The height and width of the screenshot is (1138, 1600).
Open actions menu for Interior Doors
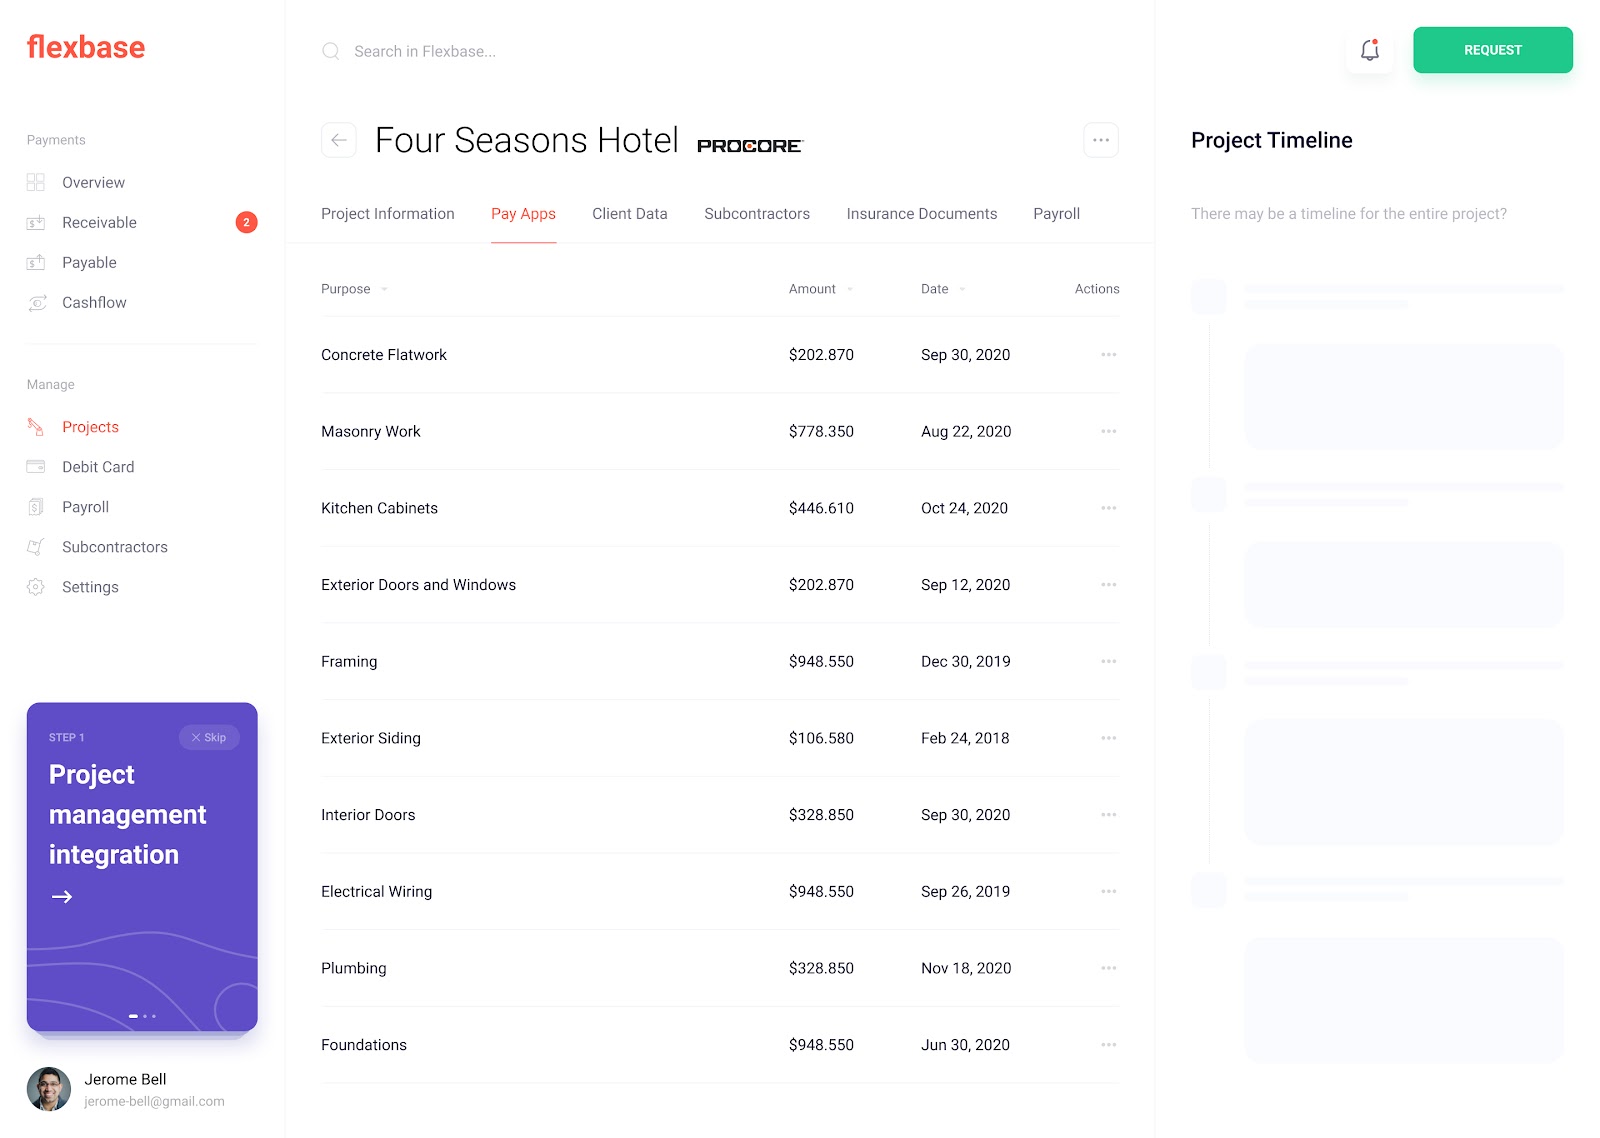(1109, 815)
